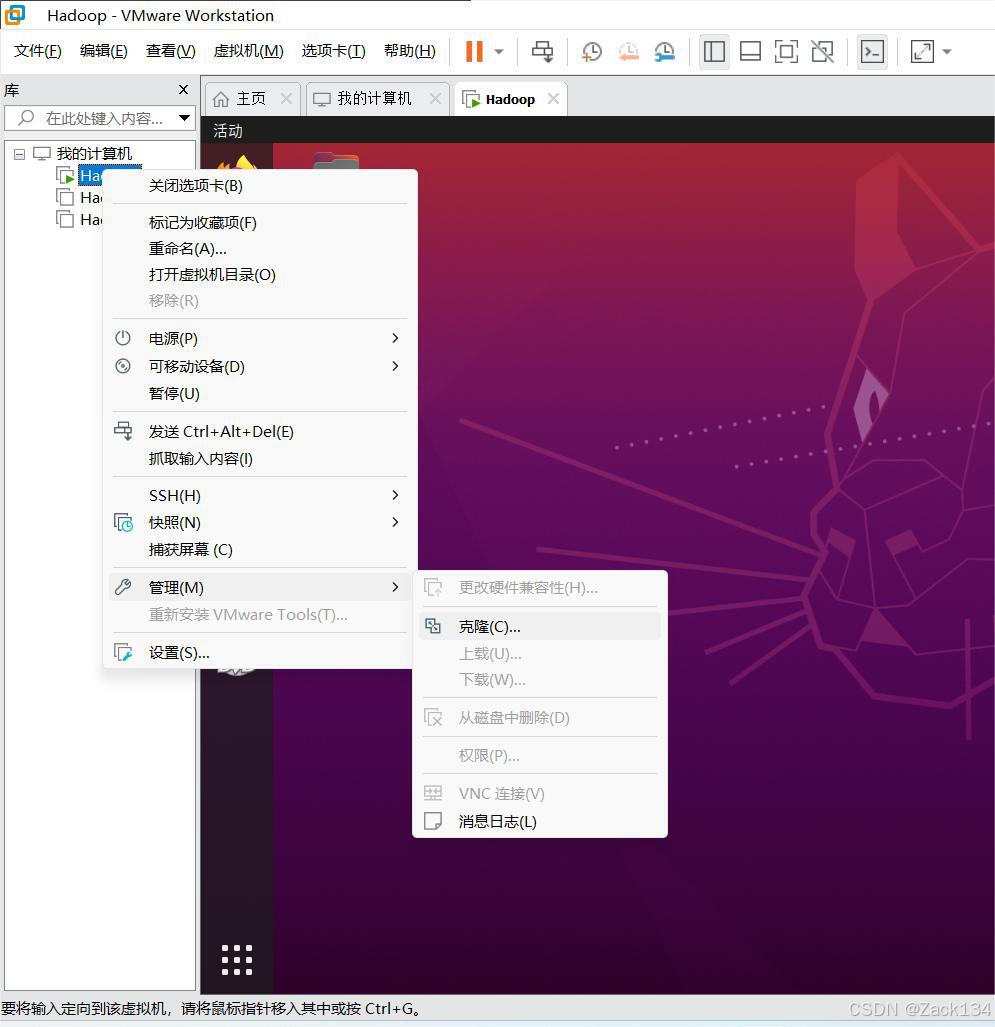Open the stretch display dropdown arrow

tap(947, 52)
